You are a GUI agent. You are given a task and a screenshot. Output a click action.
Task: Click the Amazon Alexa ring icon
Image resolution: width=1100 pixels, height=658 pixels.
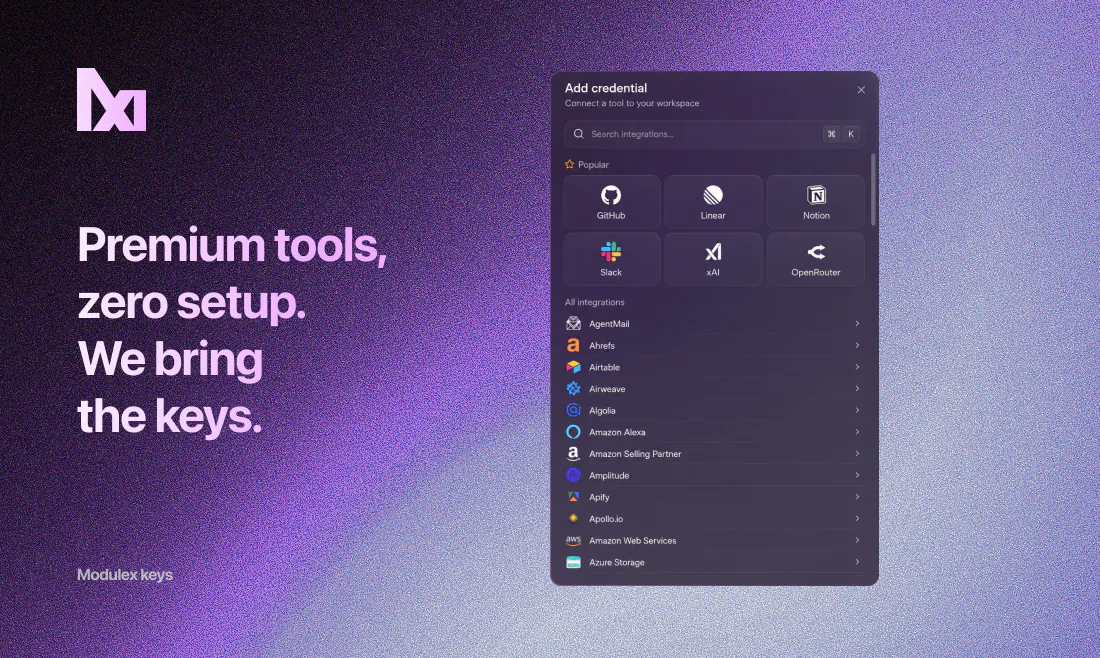[x=573, y=432]
